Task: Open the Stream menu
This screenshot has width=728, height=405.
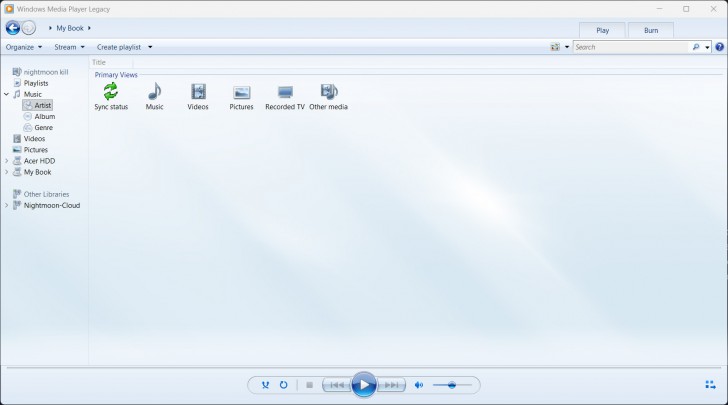Action: tap(69, 47)
